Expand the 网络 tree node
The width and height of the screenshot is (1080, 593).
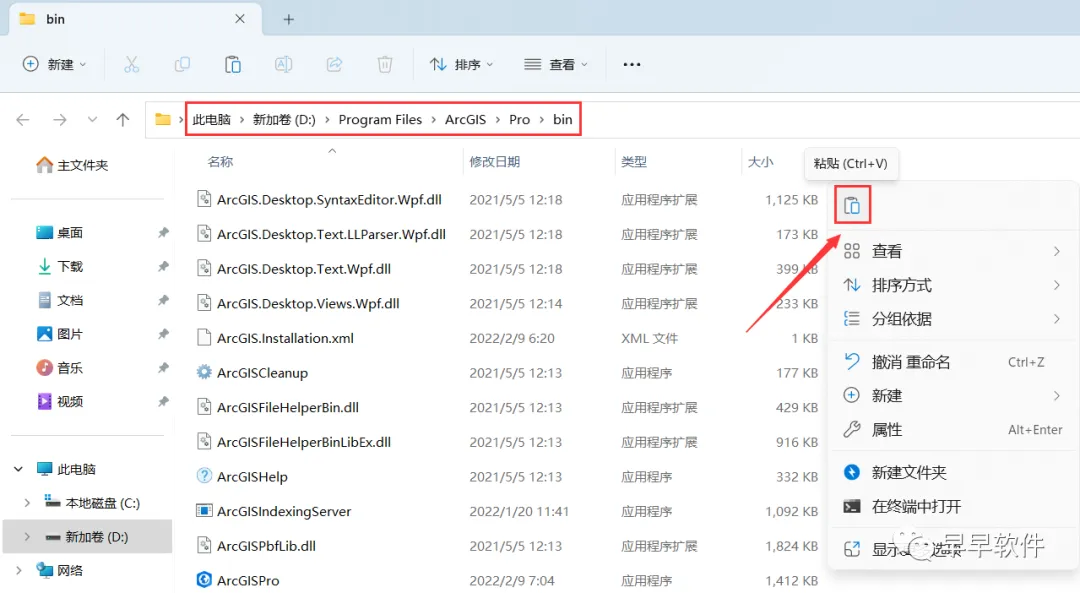19,570
